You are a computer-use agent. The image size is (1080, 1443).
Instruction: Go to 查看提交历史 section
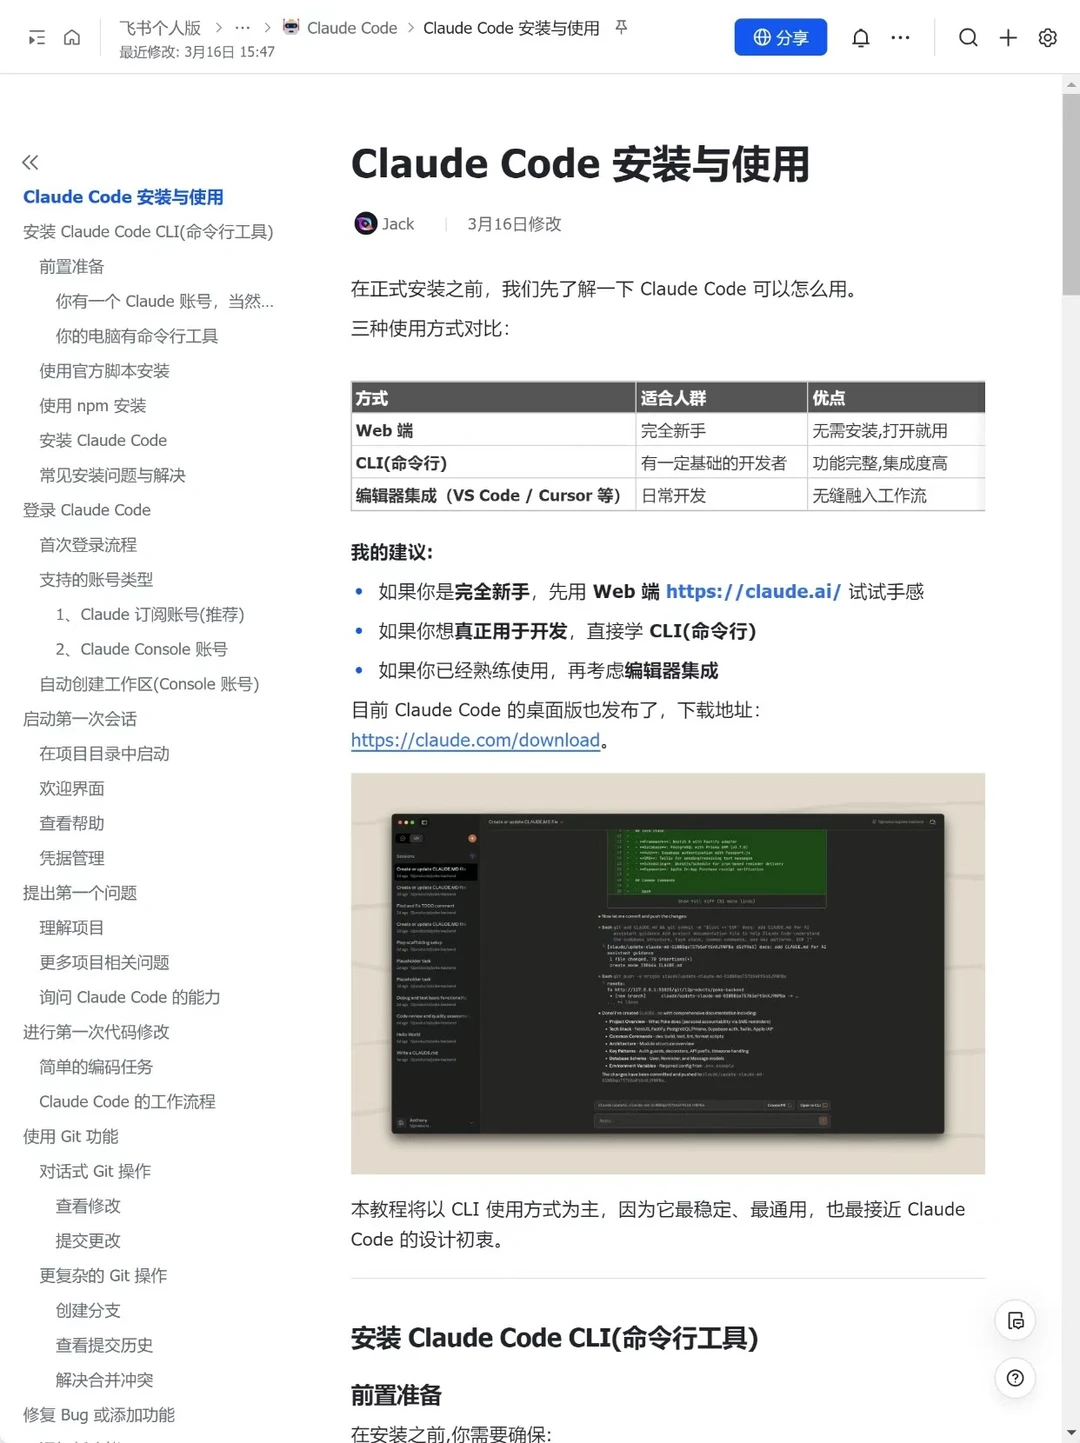pyautogui.click(x=104, y=1345)
